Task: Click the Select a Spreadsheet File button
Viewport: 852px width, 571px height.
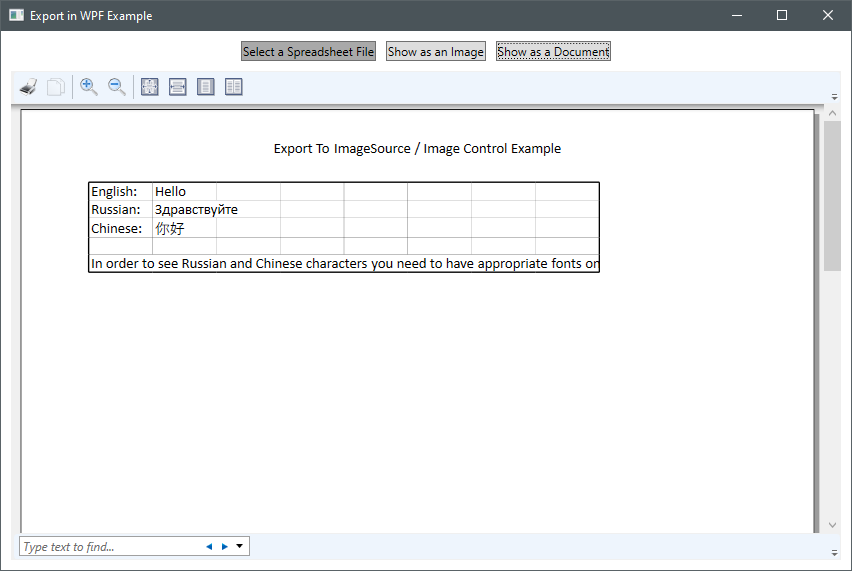Action: click(x=308, y=52)
